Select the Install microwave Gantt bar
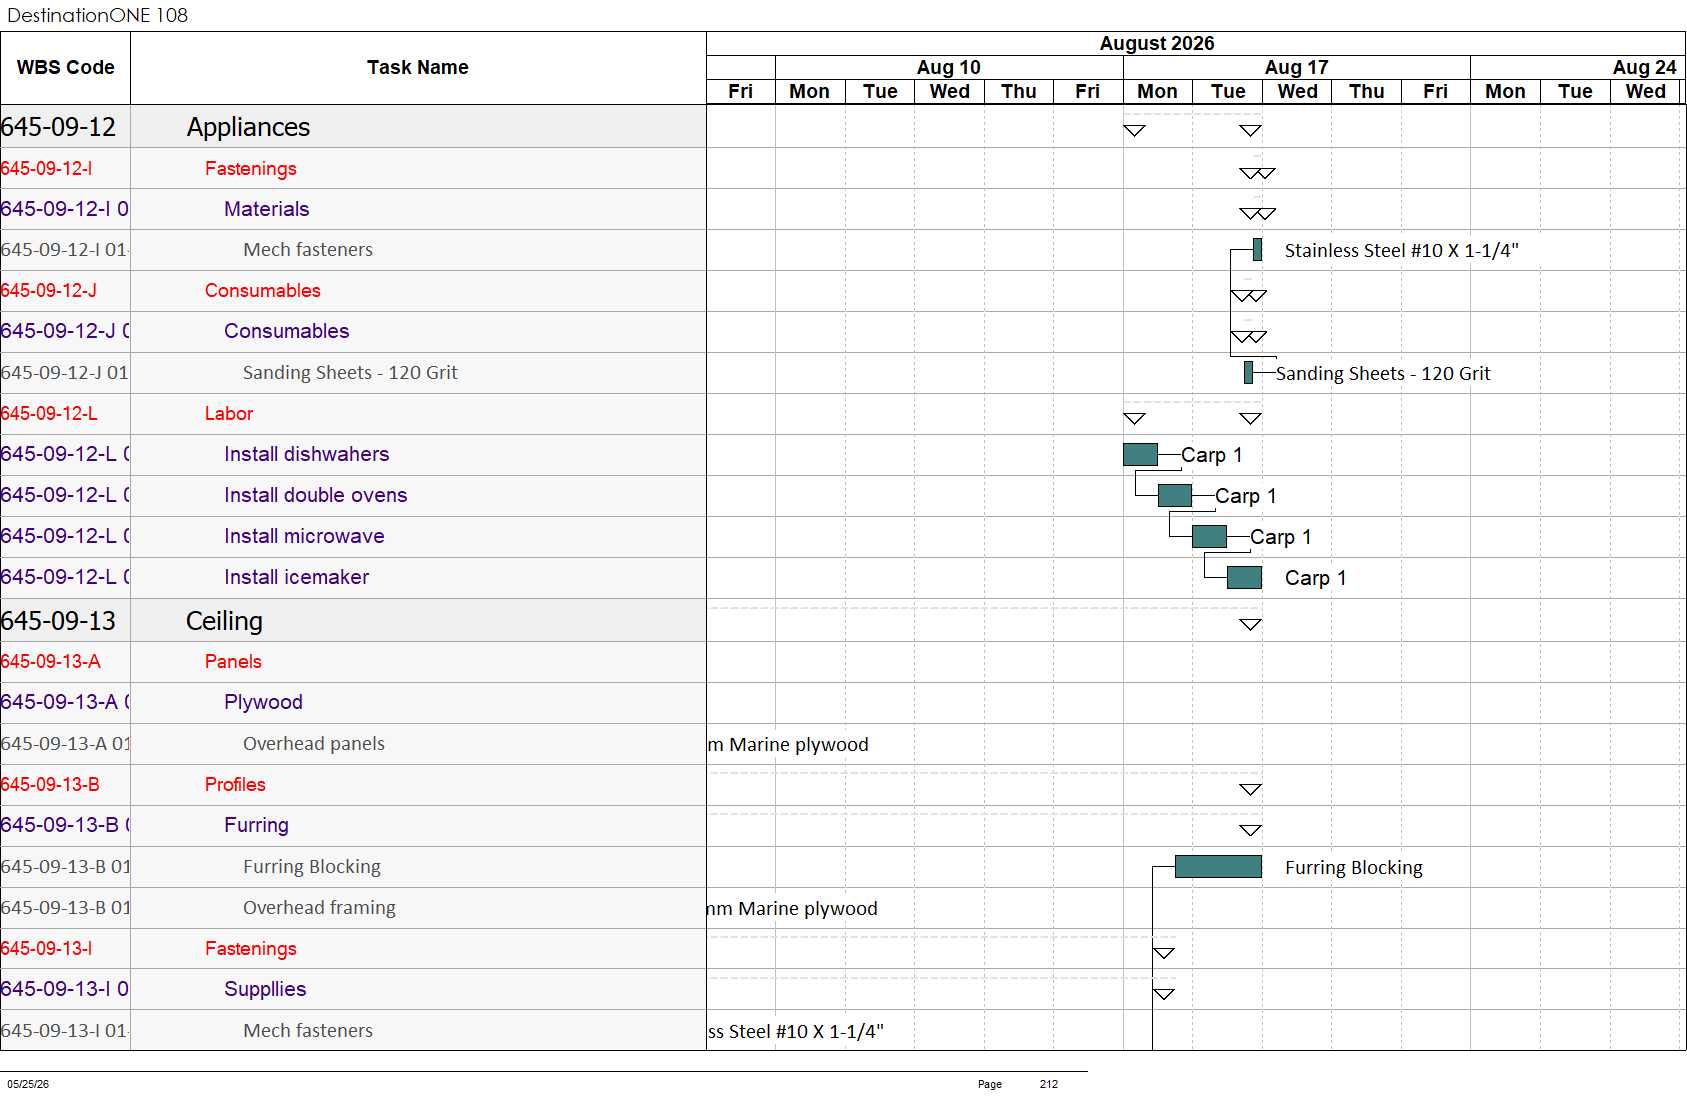 pos(1209,537)
